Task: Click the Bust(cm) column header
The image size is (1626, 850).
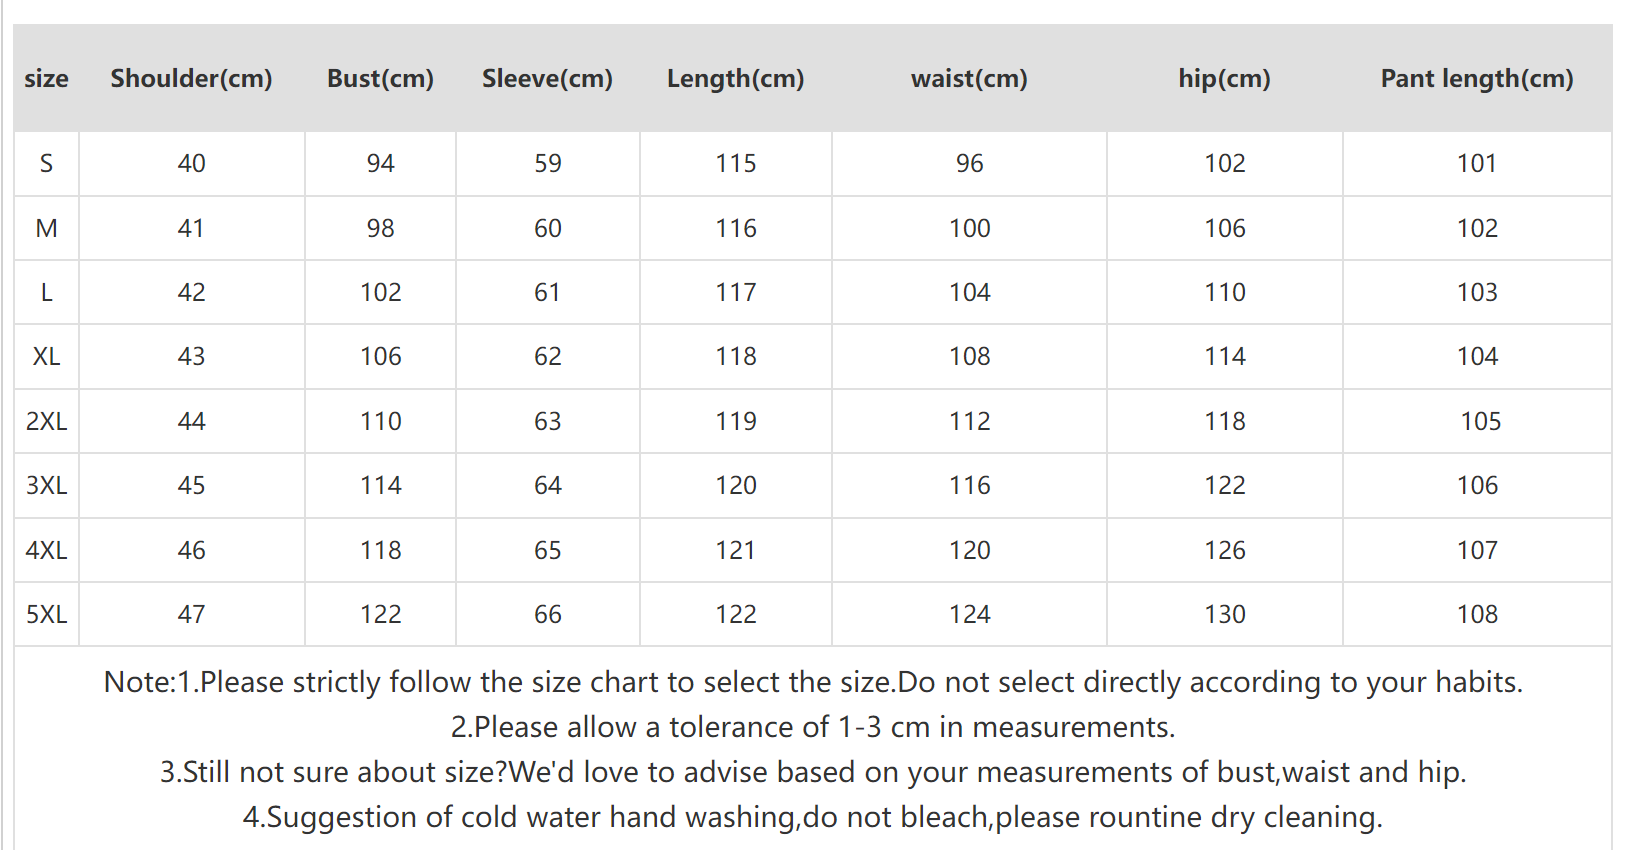Action: click(x=380, y=78)
